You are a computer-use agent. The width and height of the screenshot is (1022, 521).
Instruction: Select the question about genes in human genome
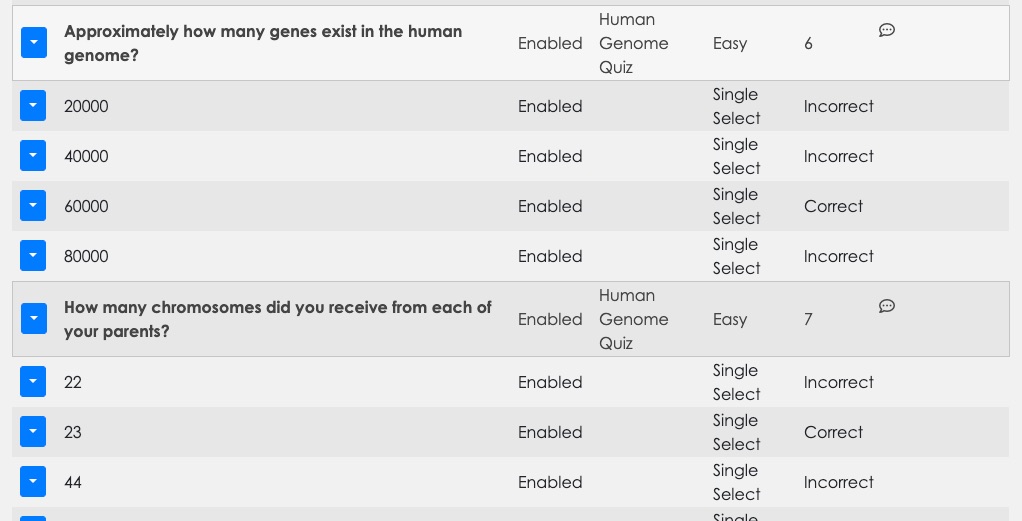(263, 43)
